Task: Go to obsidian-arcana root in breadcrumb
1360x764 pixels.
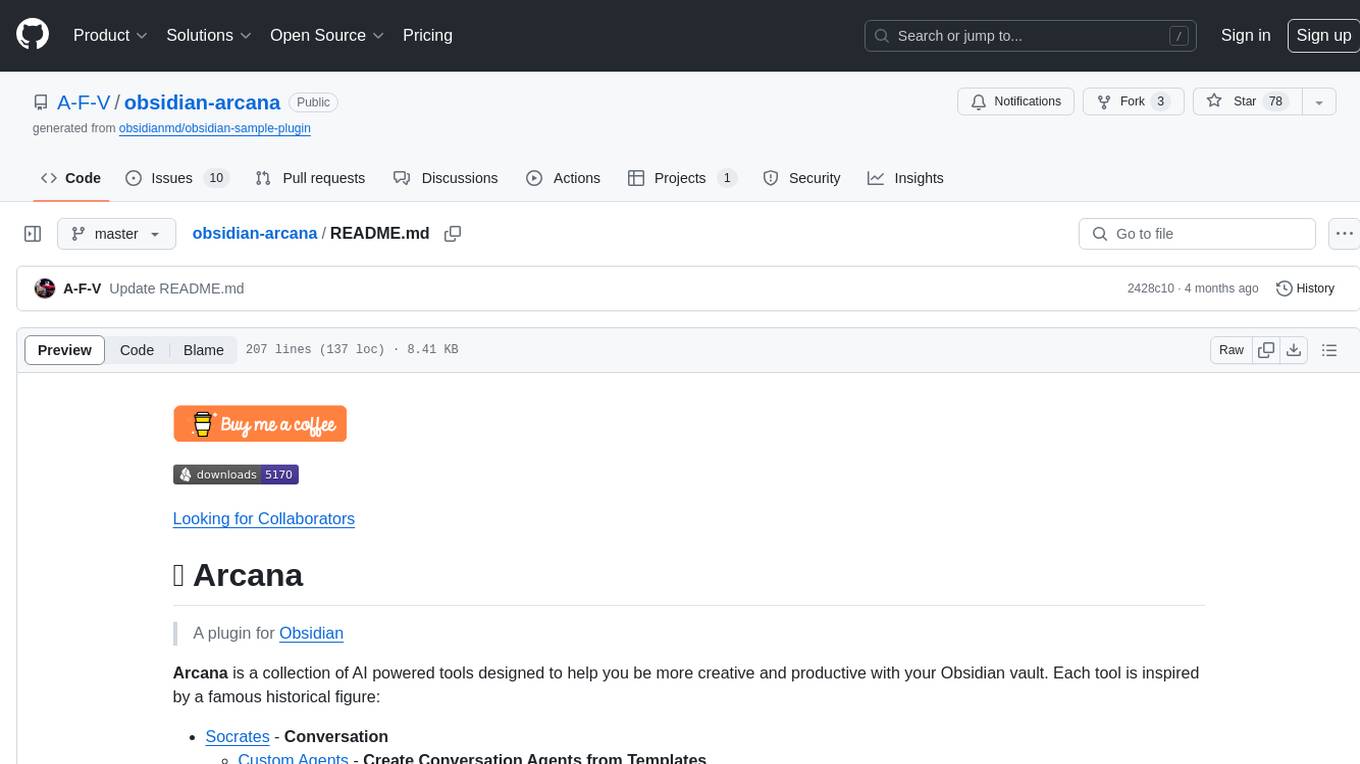Action: pos(254,233)
